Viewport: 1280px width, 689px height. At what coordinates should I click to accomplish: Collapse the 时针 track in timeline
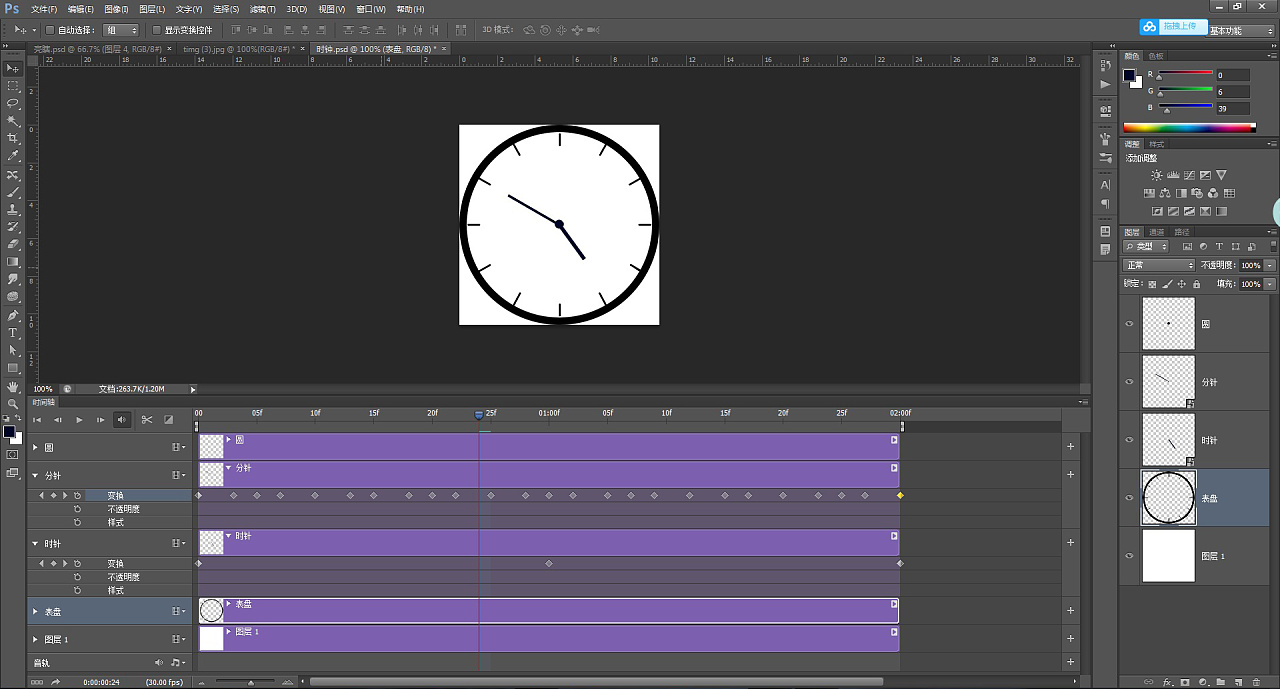click(36, 544)
